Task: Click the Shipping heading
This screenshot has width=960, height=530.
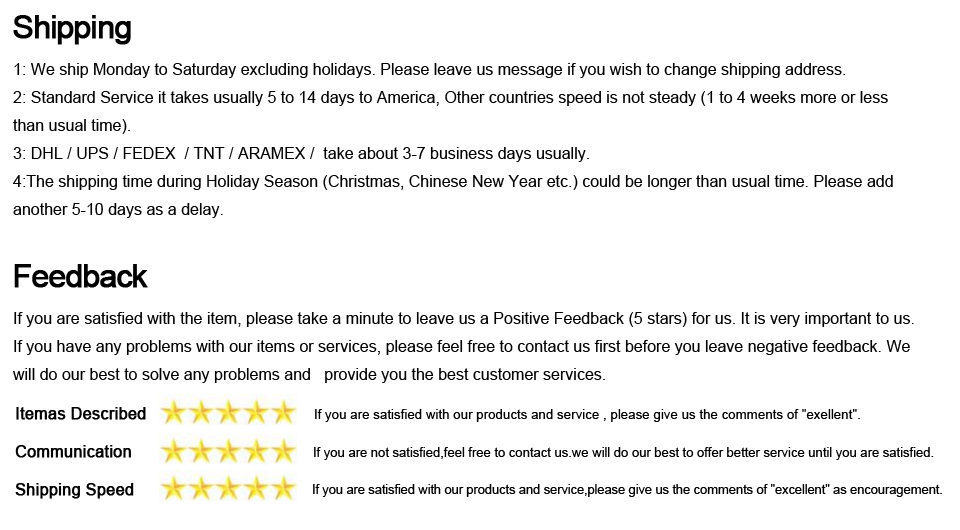Action: pos(72,28)
